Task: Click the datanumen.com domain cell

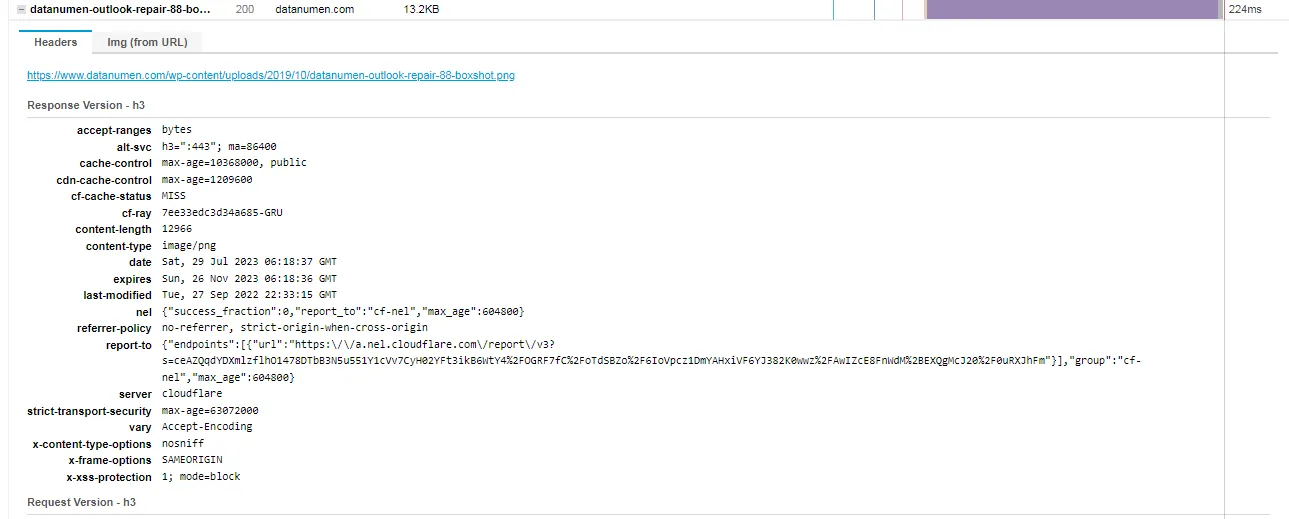Action: pos(314,9)
